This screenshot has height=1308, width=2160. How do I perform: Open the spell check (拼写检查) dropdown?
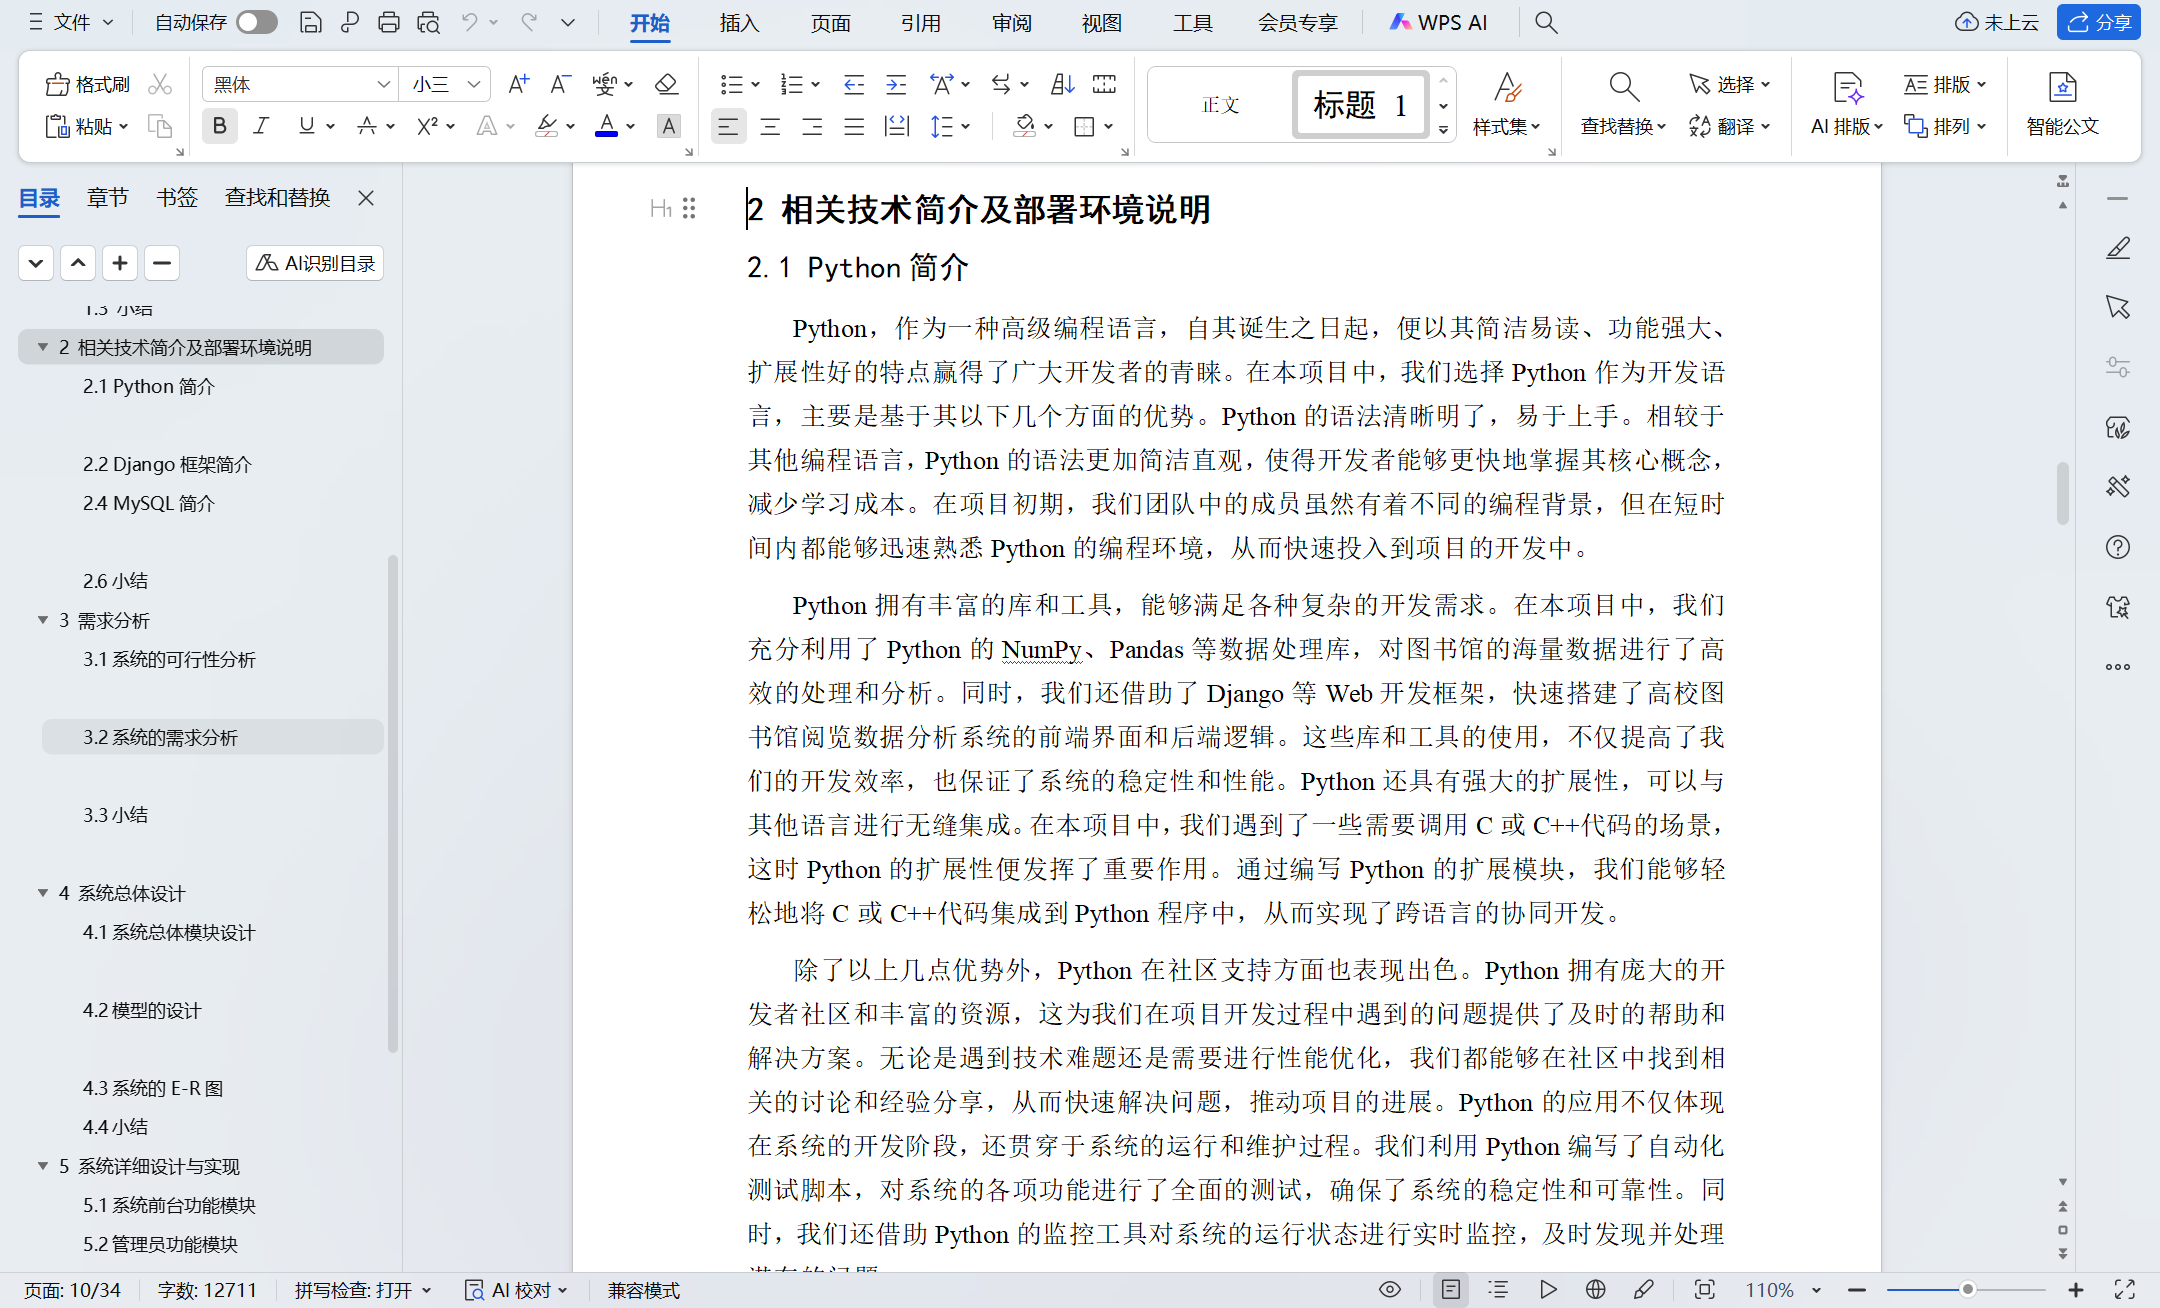pyautogui.click(x=363, y=1290)
